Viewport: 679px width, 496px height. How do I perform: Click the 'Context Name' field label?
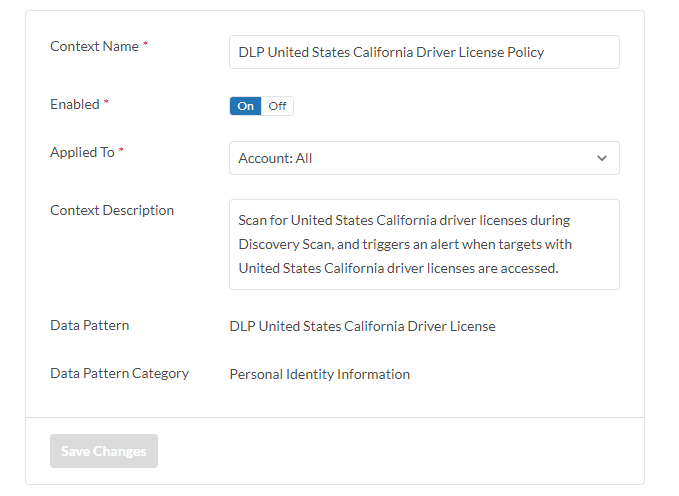pos(94,46)
